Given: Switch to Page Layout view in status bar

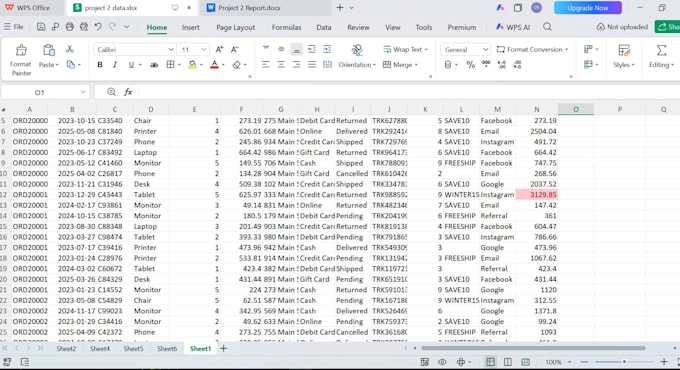Looking at the screenshot, I should point(507,362).
